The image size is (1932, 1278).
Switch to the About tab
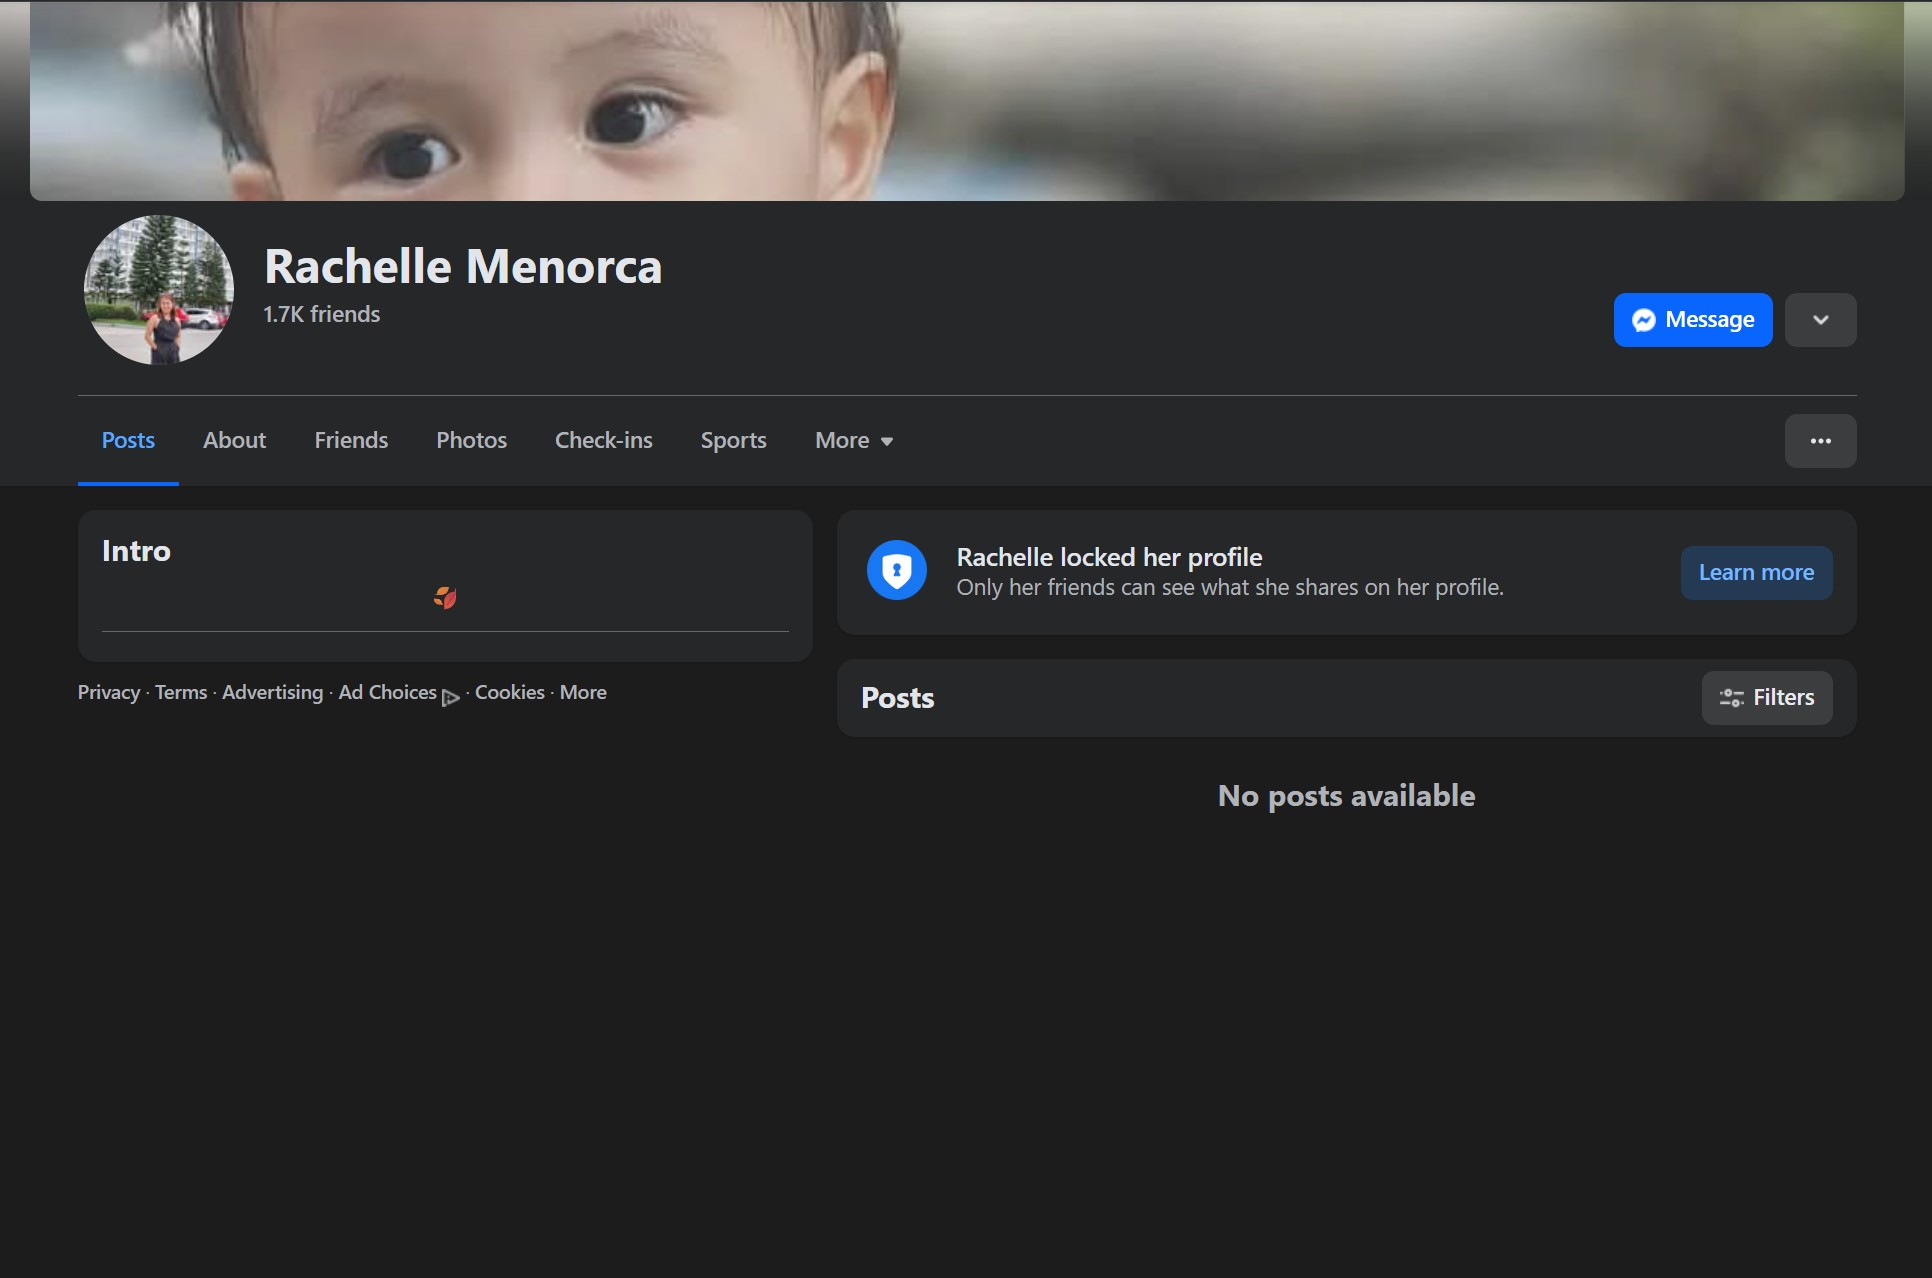click(x=234, y=440)
